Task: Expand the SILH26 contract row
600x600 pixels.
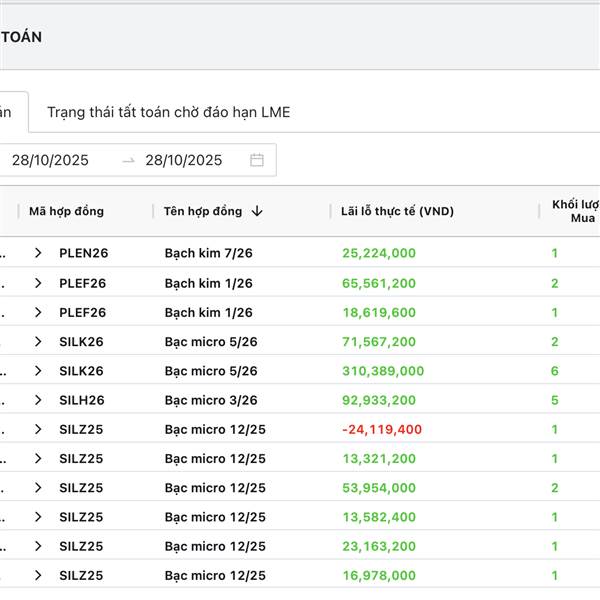Action: 38,400
